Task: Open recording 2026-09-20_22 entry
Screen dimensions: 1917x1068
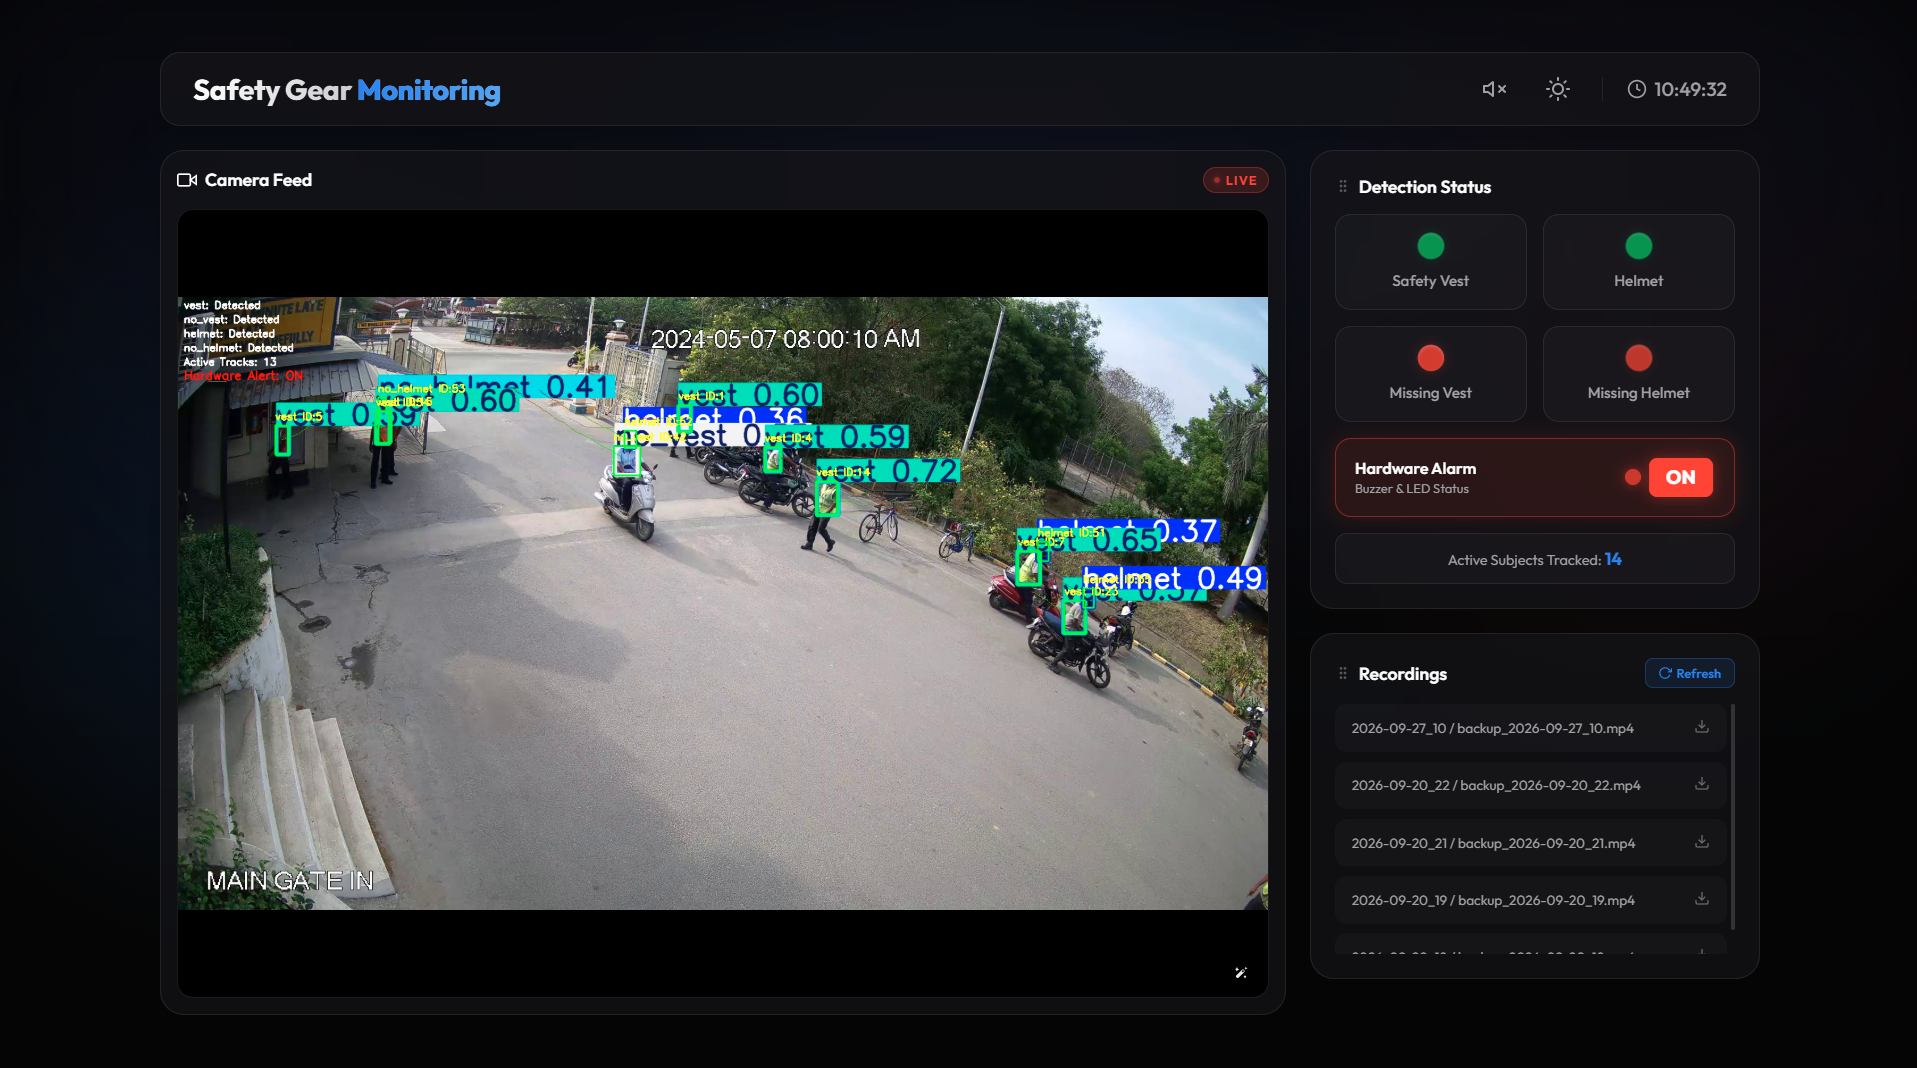Action: point(1530,785)
